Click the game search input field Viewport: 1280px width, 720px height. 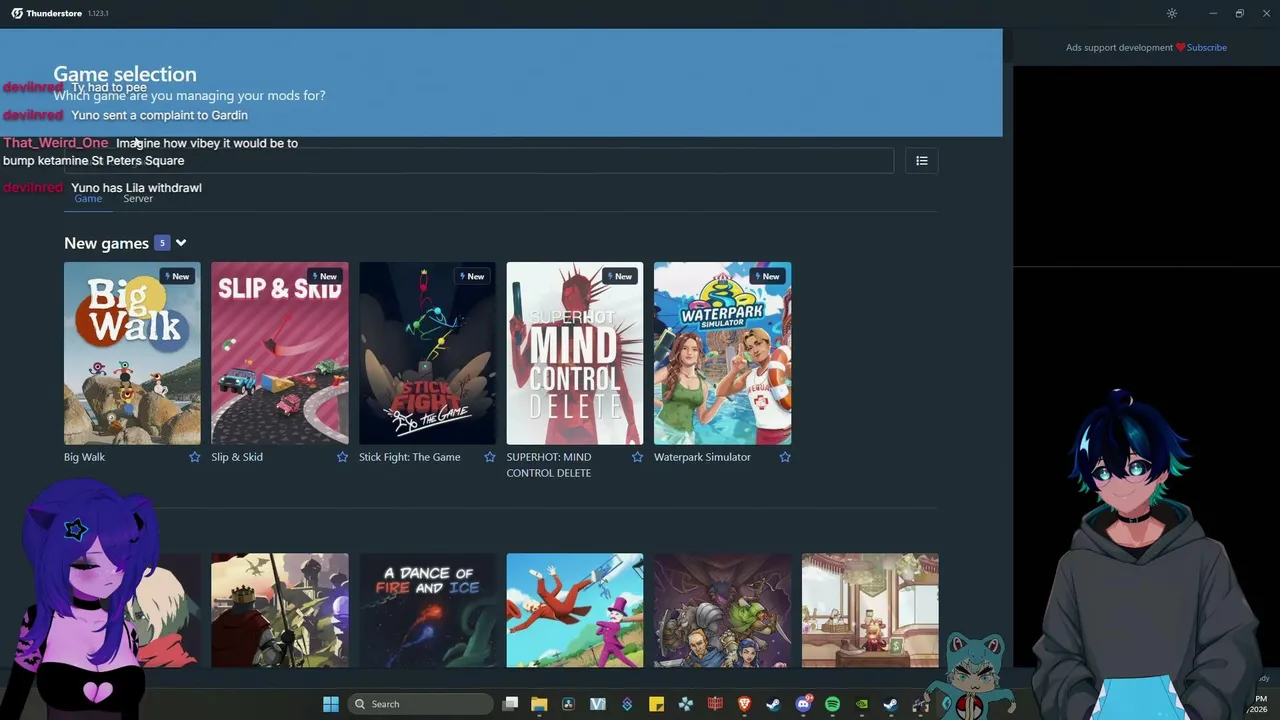click(478, 161)
